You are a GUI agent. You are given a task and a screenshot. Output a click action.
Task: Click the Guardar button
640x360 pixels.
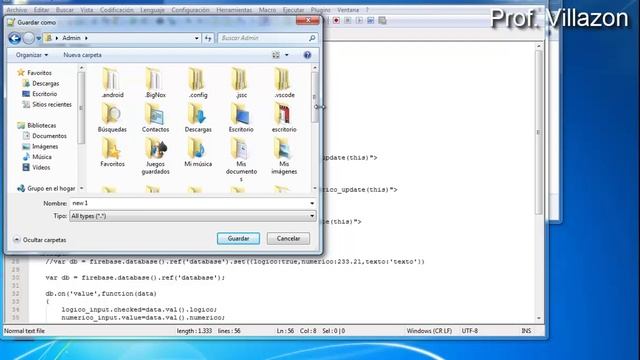(238, 238)
